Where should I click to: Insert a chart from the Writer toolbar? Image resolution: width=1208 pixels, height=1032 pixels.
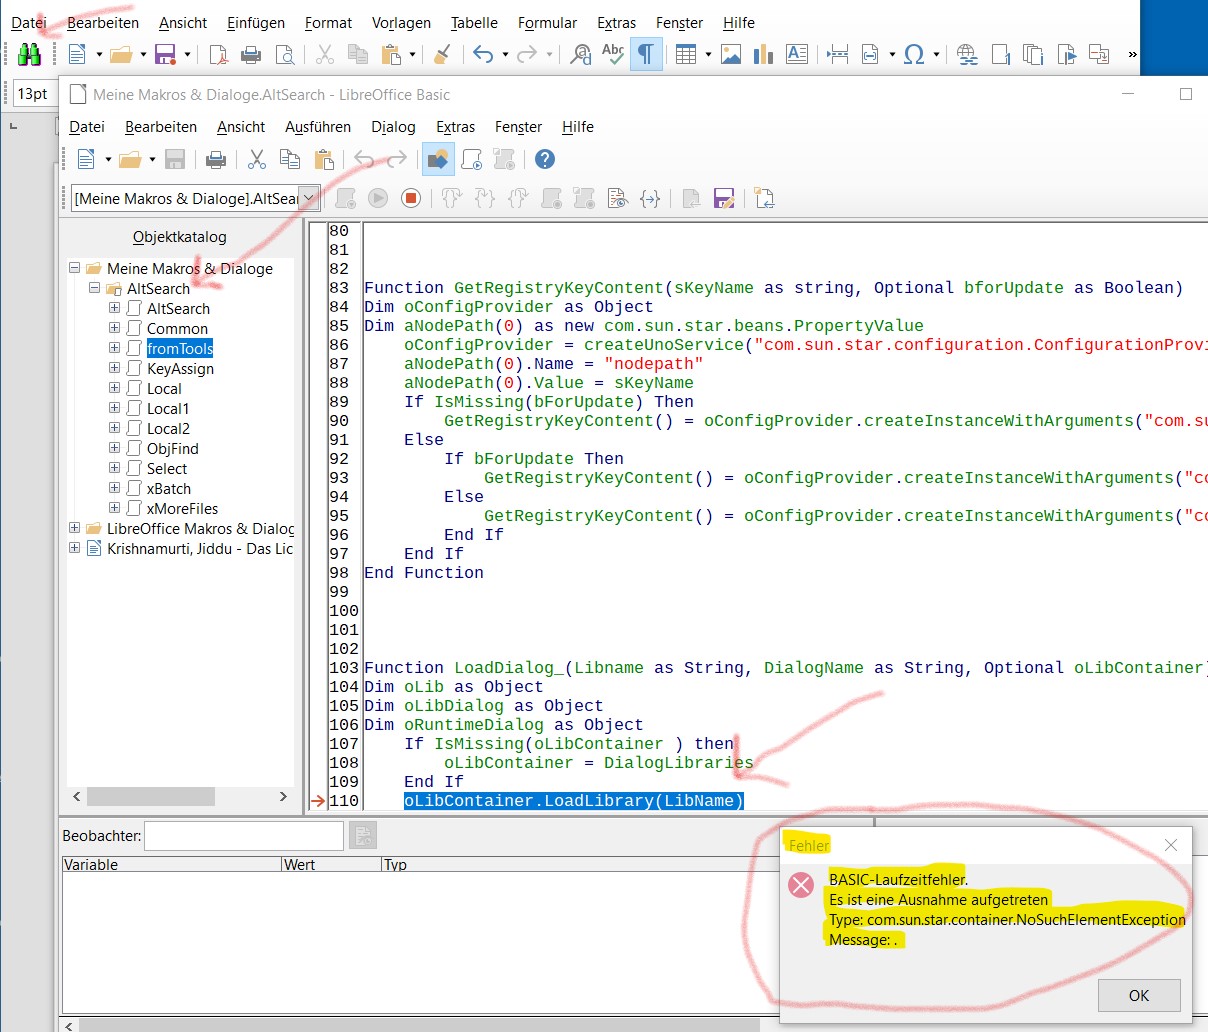point(764,54)
